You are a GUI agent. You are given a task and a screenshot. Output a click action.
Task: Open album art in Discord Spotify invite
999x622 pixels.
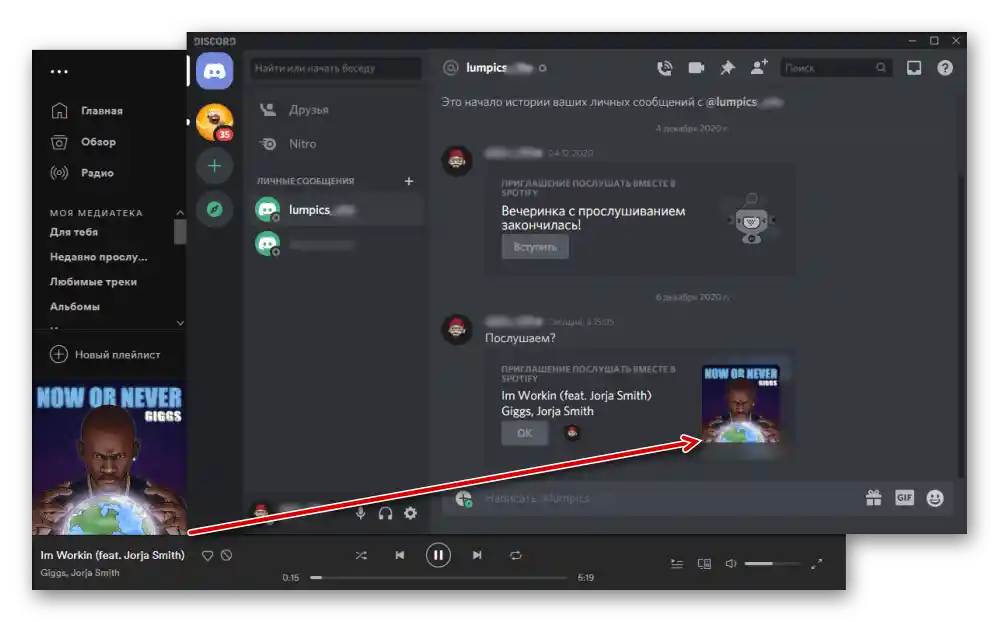(x=740, y=404)
